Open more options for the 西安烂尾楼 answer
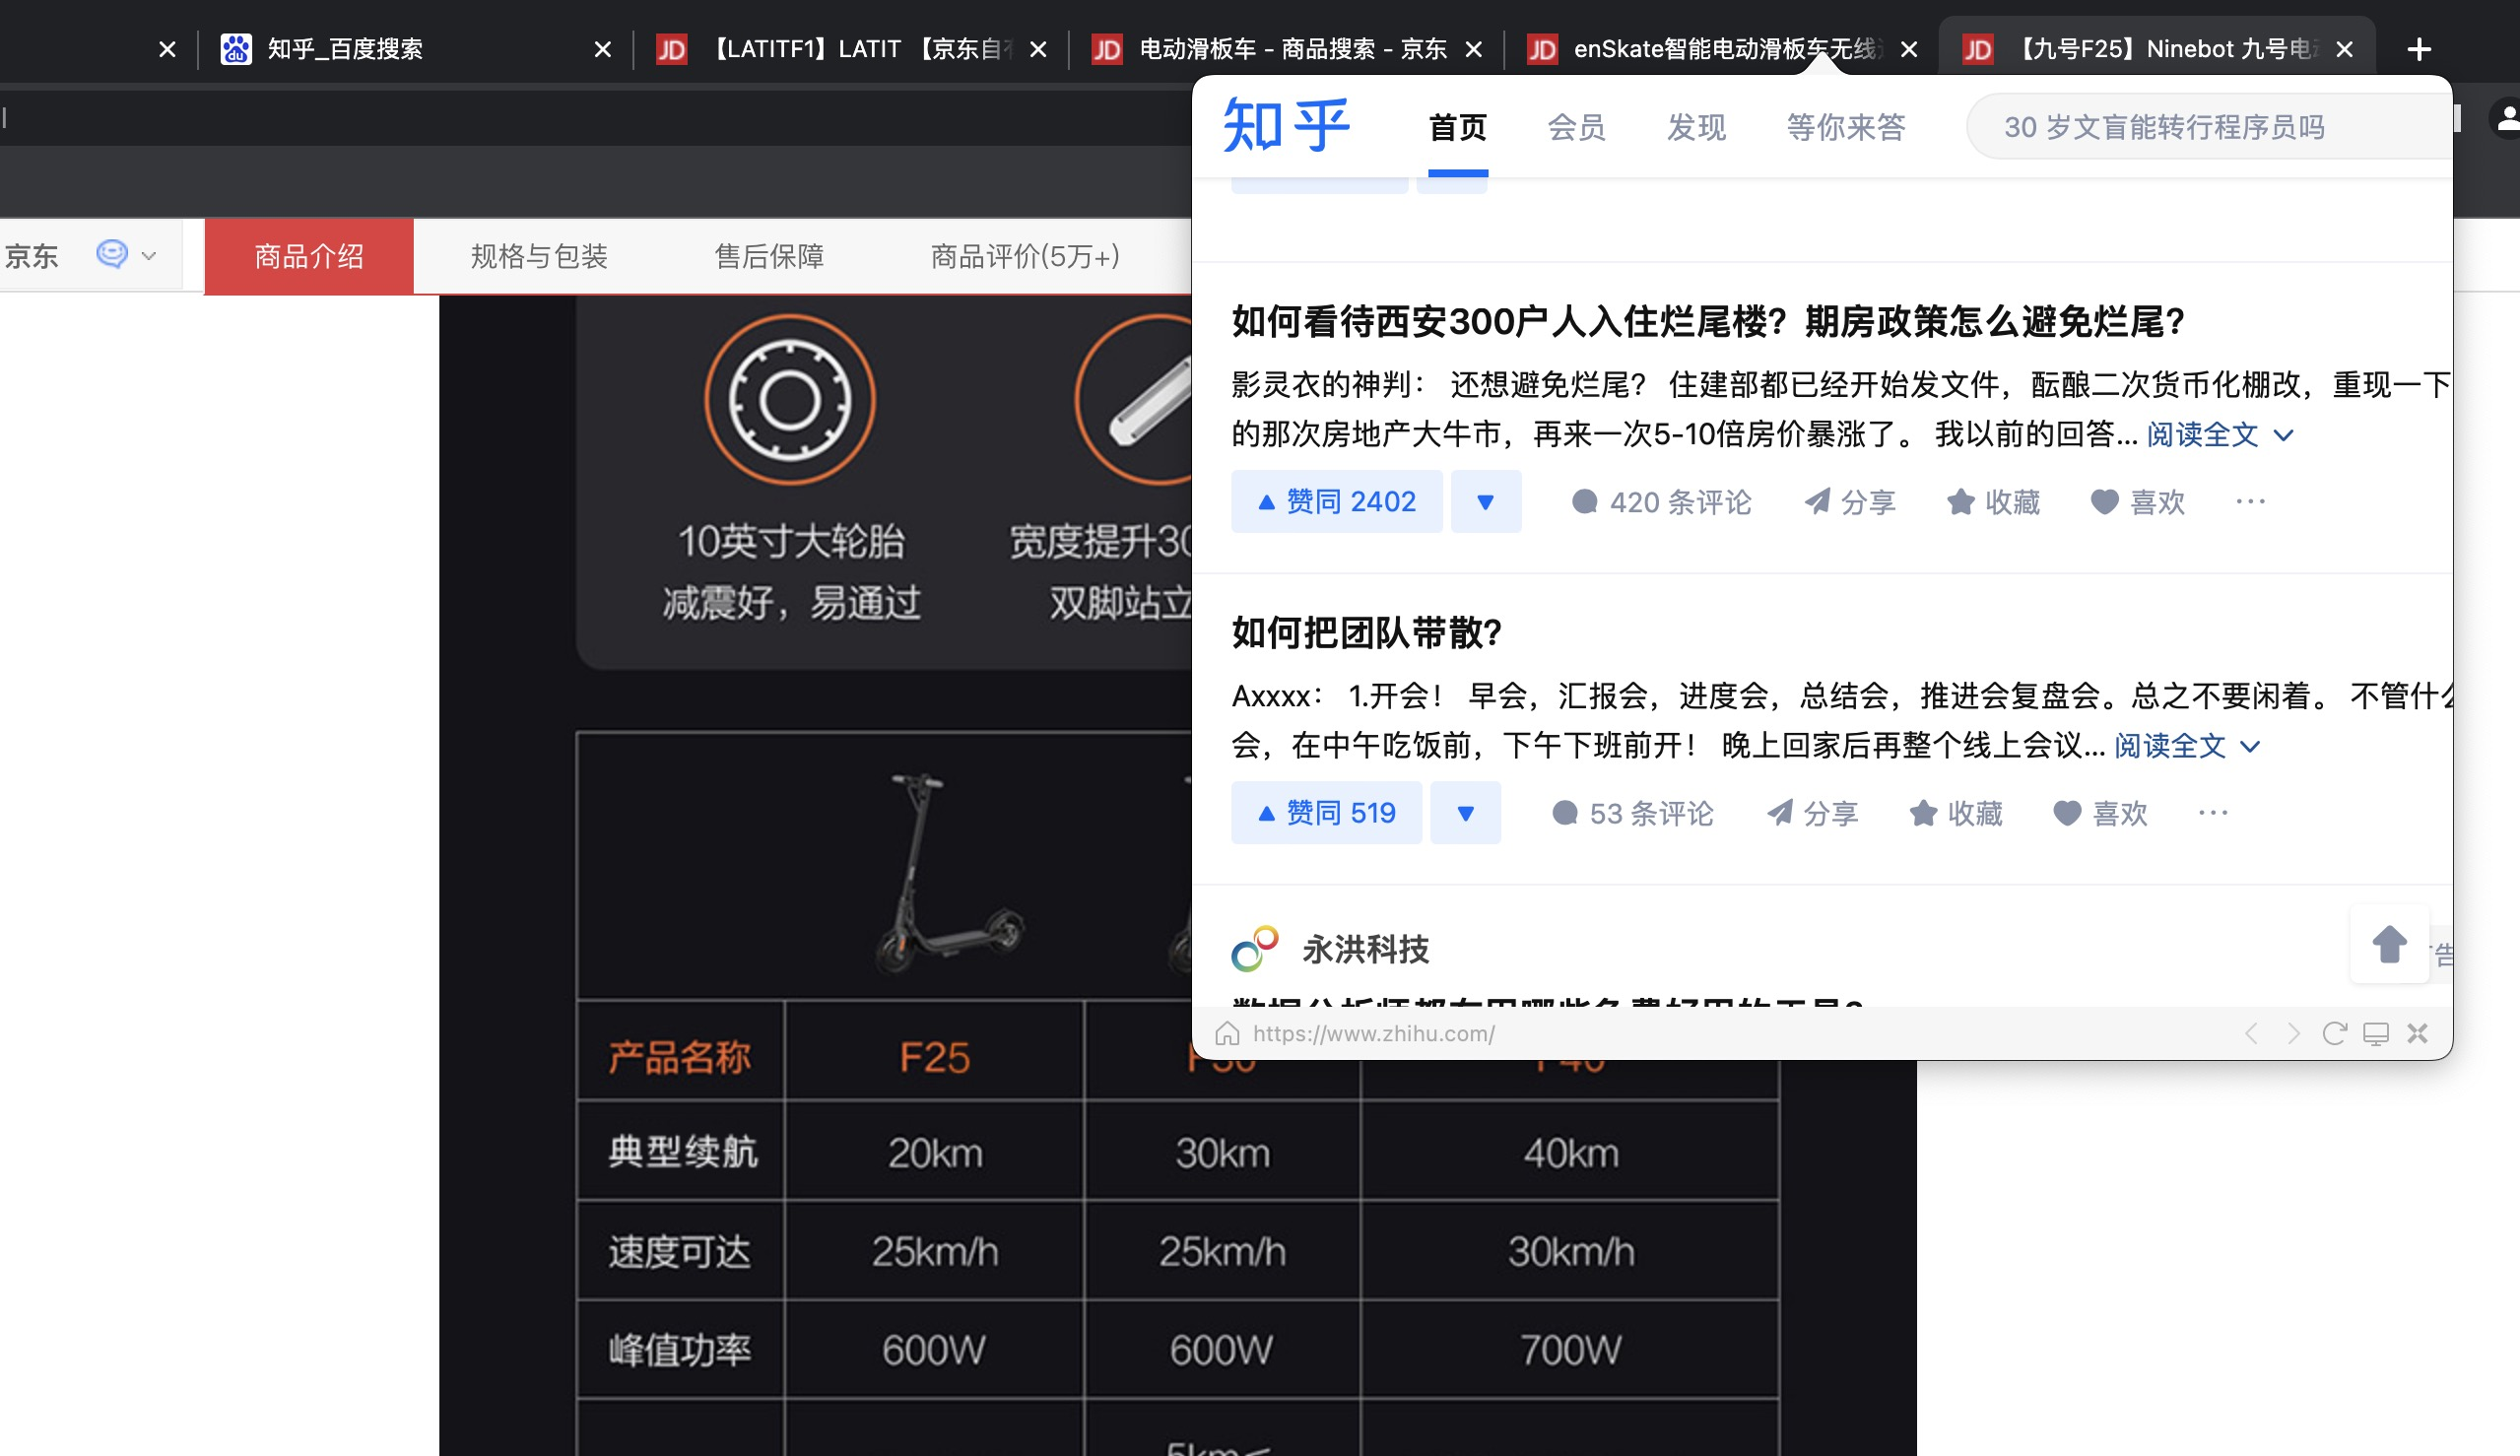This screenshot has height=1456, width=2520. click(x=2250, y=501)
